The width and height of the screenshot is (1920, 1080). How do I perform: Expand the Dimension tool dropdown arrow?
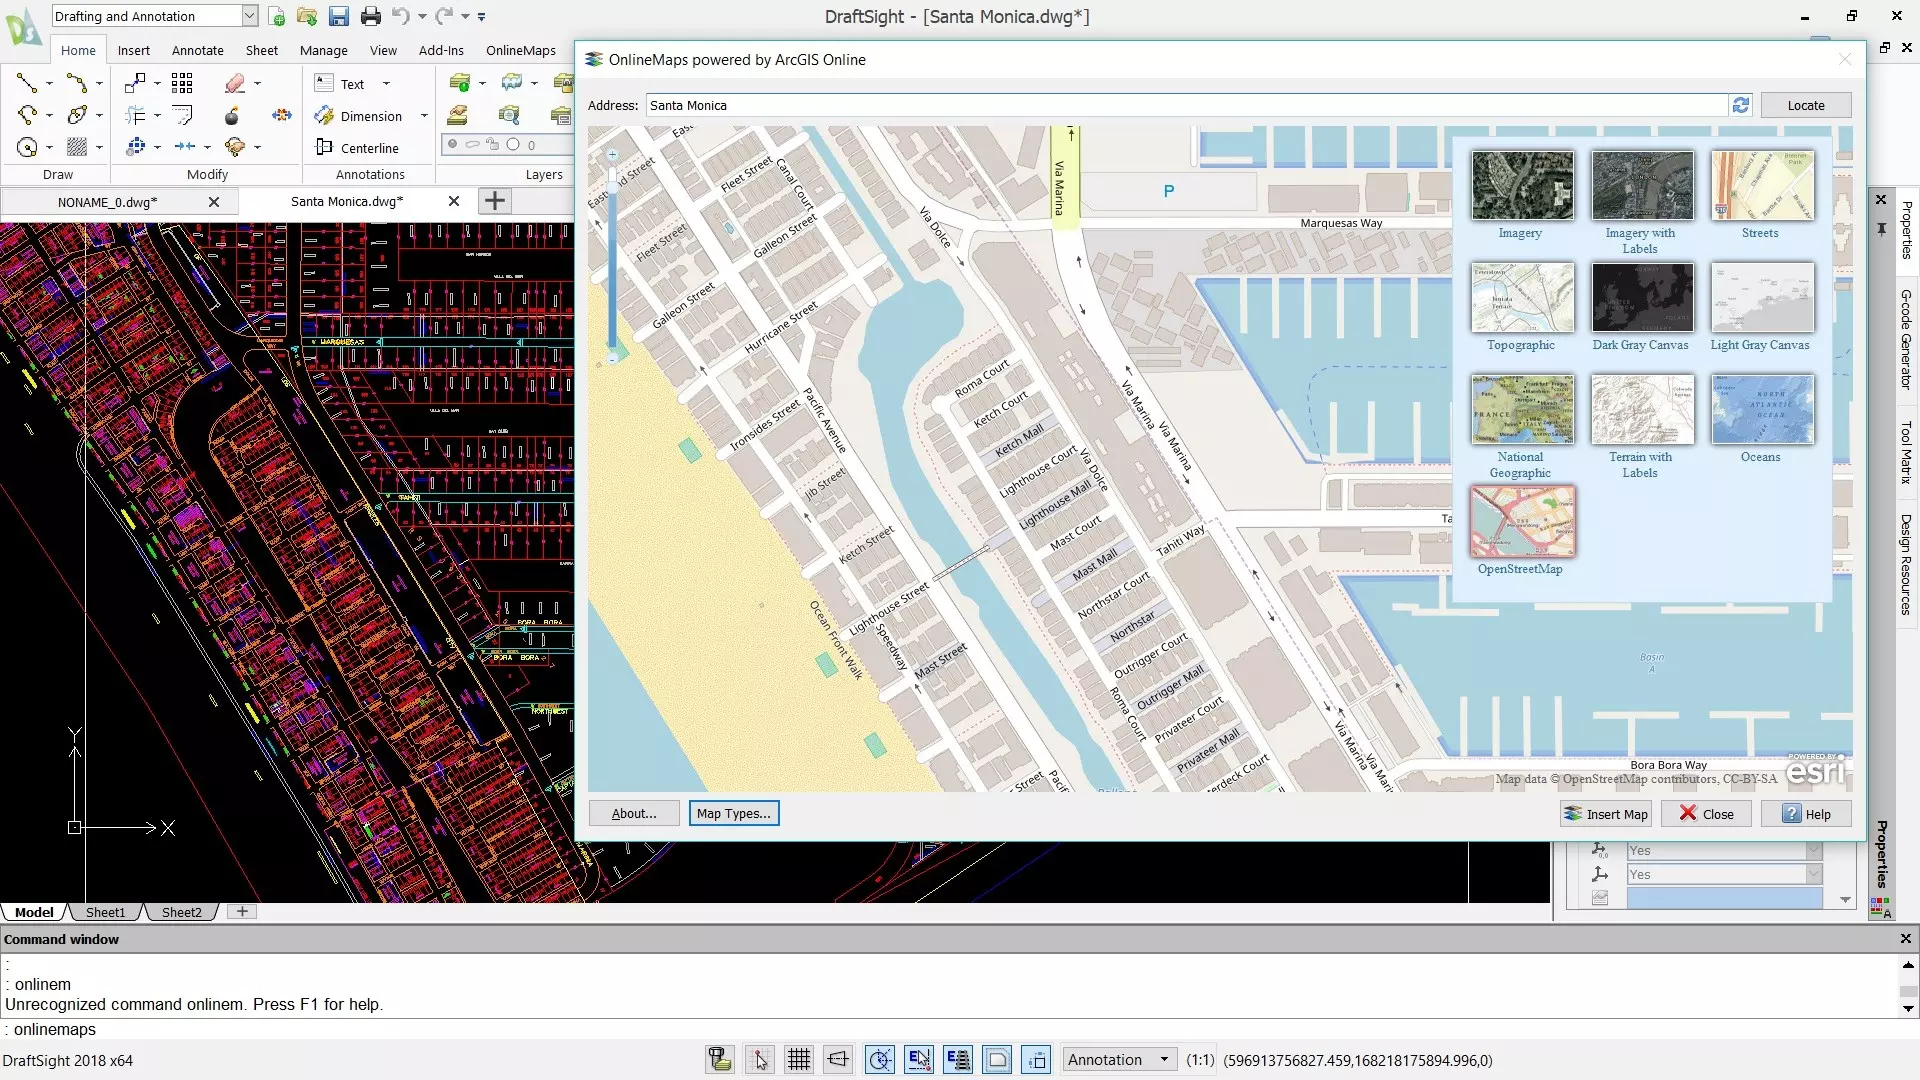[x=424, y=116]
